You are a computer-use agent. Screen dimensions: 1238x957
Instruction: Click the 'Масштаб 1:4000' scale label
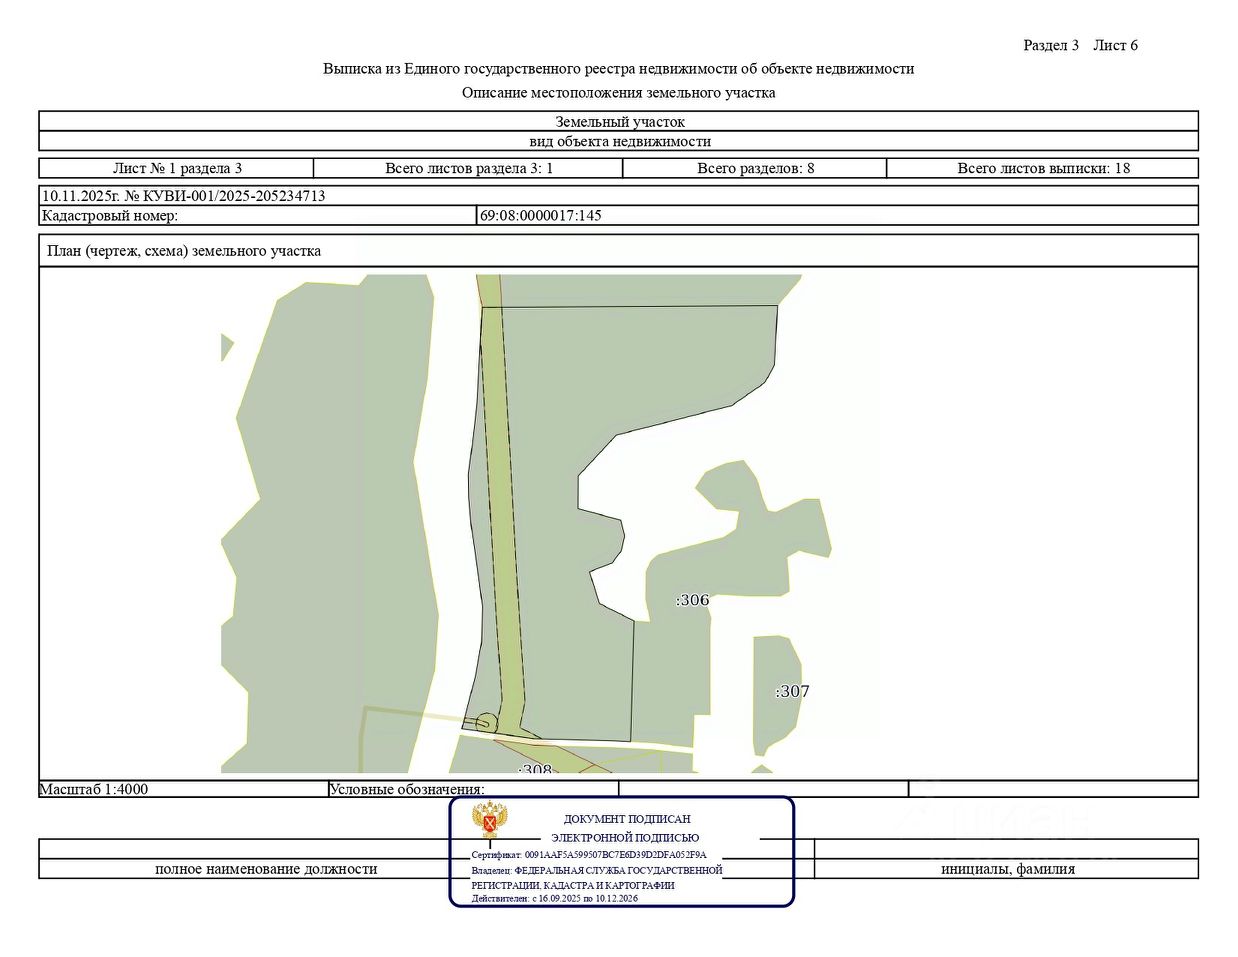click(94, 789)
